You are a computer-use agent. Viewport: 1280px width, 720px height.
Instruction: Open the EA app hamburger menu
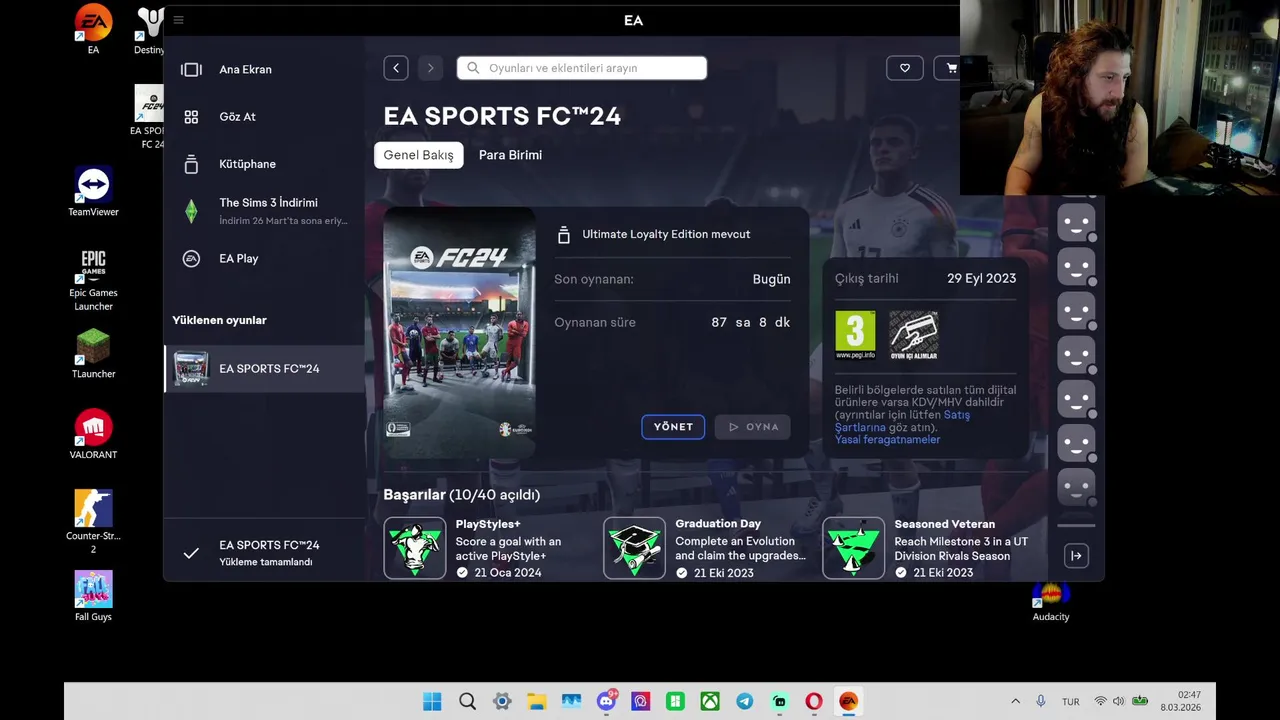point(178,20)
